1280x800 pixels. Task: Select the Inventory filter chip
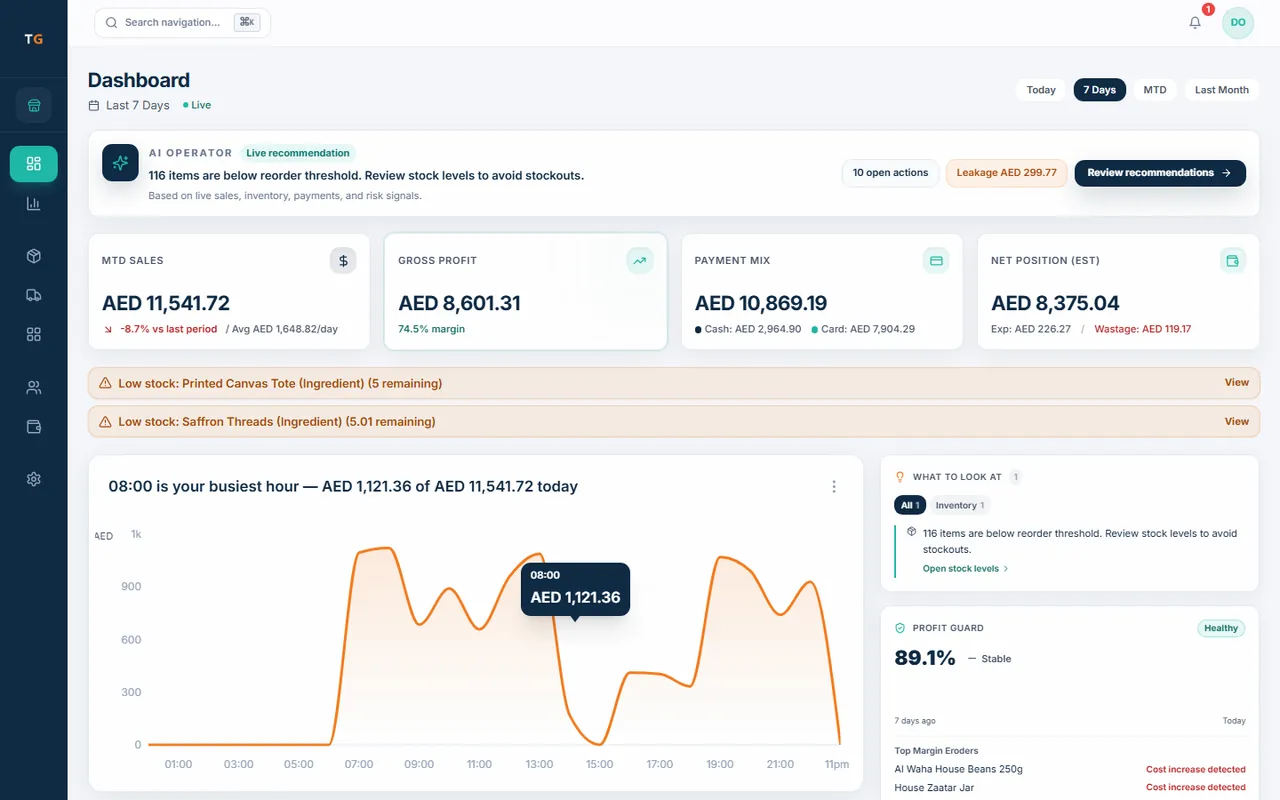960,506
